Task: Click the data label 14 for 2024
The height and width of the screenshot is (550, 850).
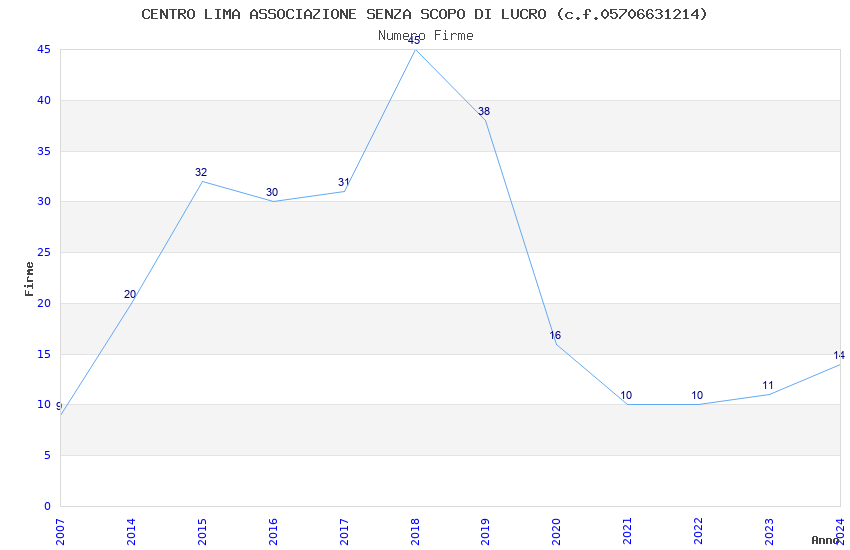Action: 839,355
